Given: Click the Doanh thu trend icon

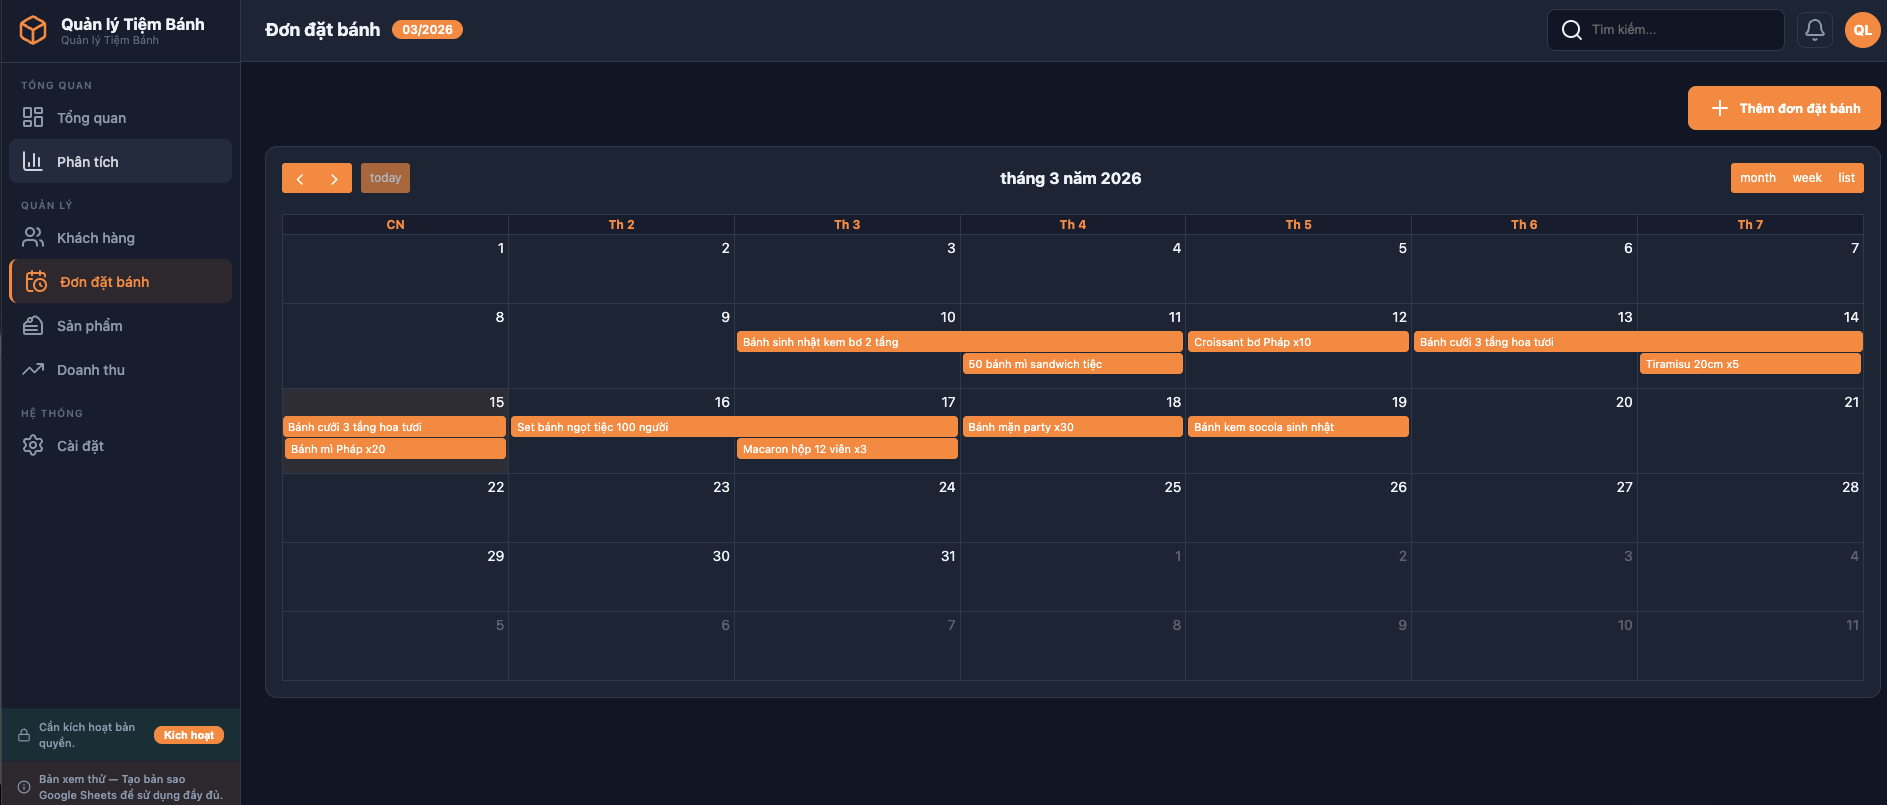Looking at the screenshot, I should click(33, 370).
